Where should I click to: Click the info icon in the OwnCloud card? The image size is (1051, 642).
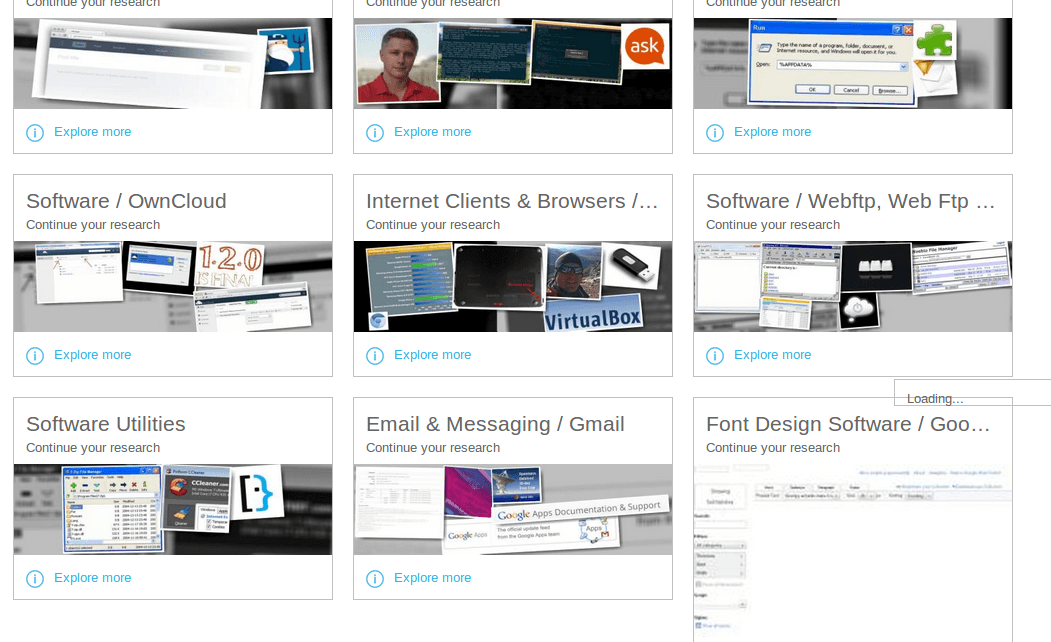(35, 356)
